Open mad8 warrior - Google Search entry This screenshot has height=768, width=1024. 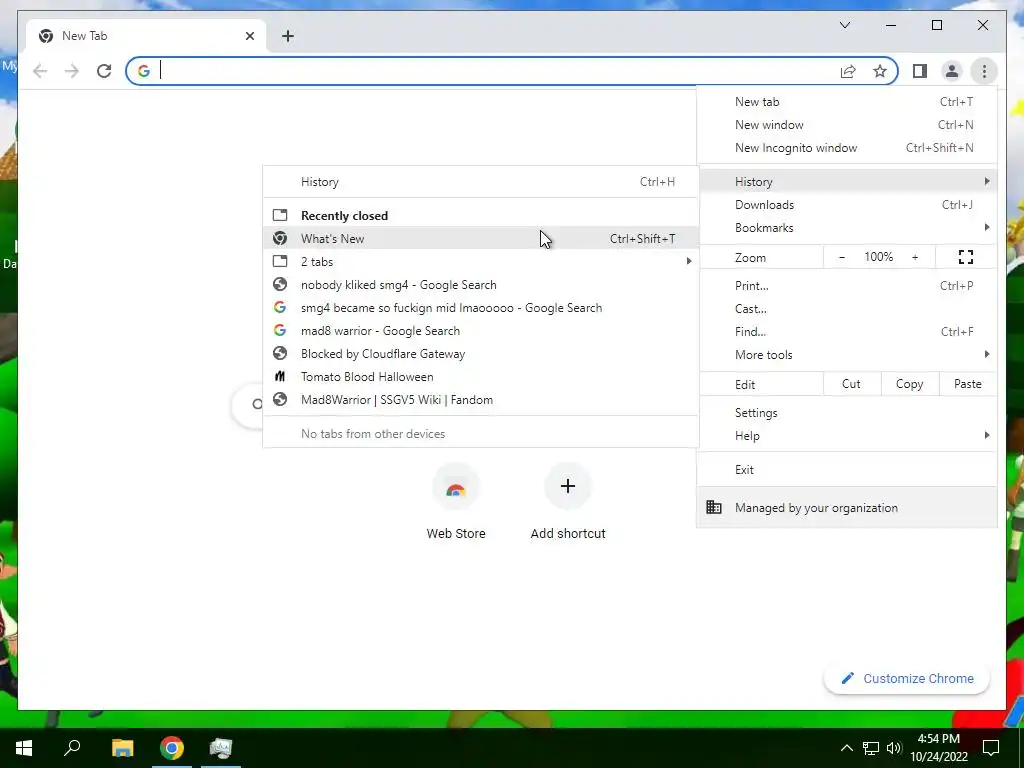[481, 330]
